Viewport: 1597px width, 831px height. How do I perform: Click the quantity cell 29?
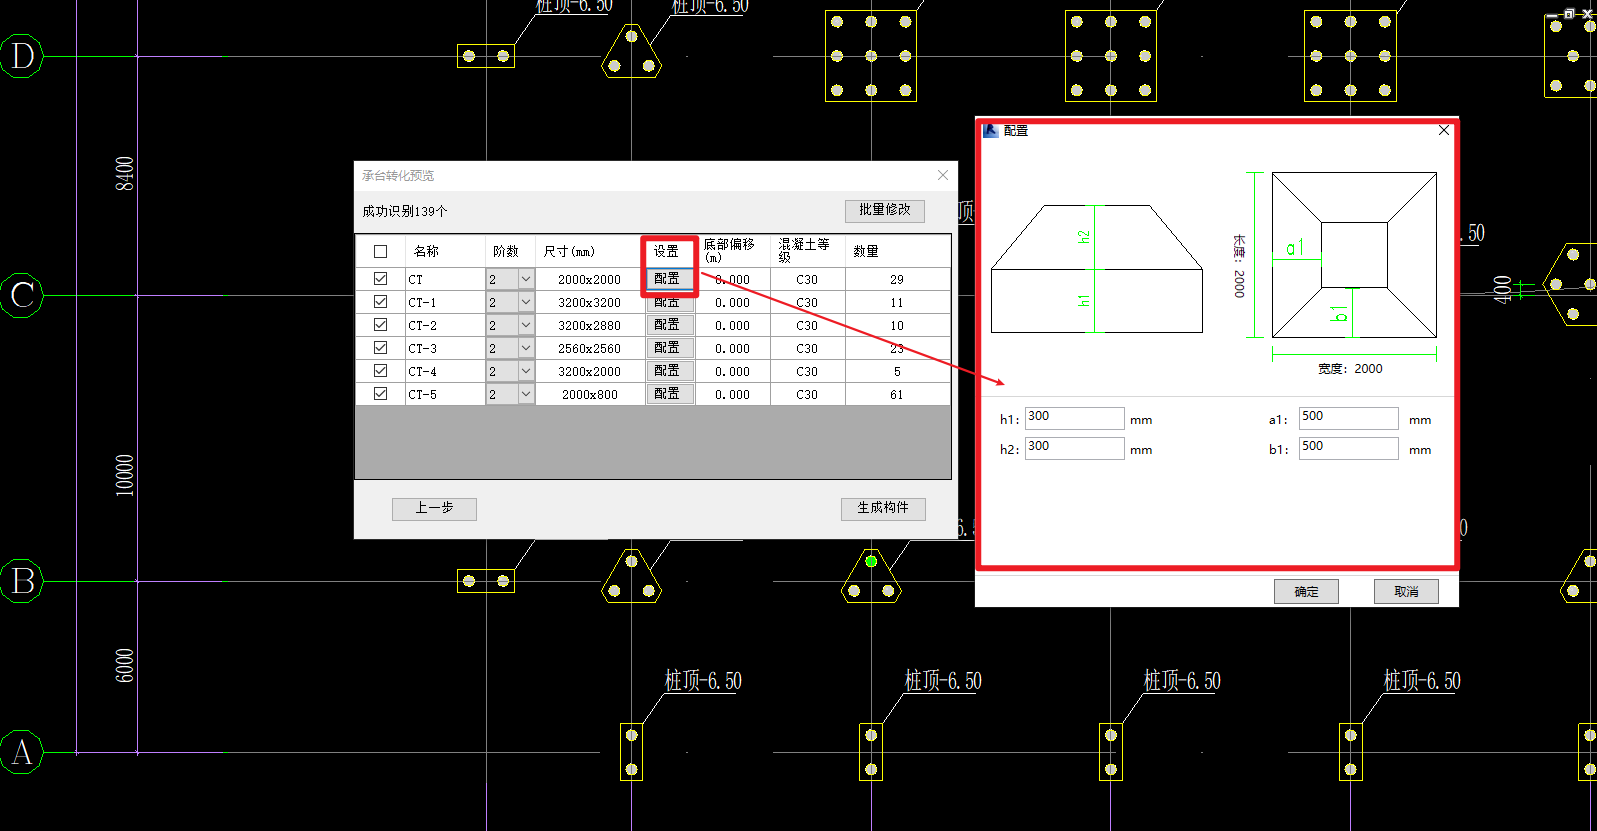tap(897, 280)
